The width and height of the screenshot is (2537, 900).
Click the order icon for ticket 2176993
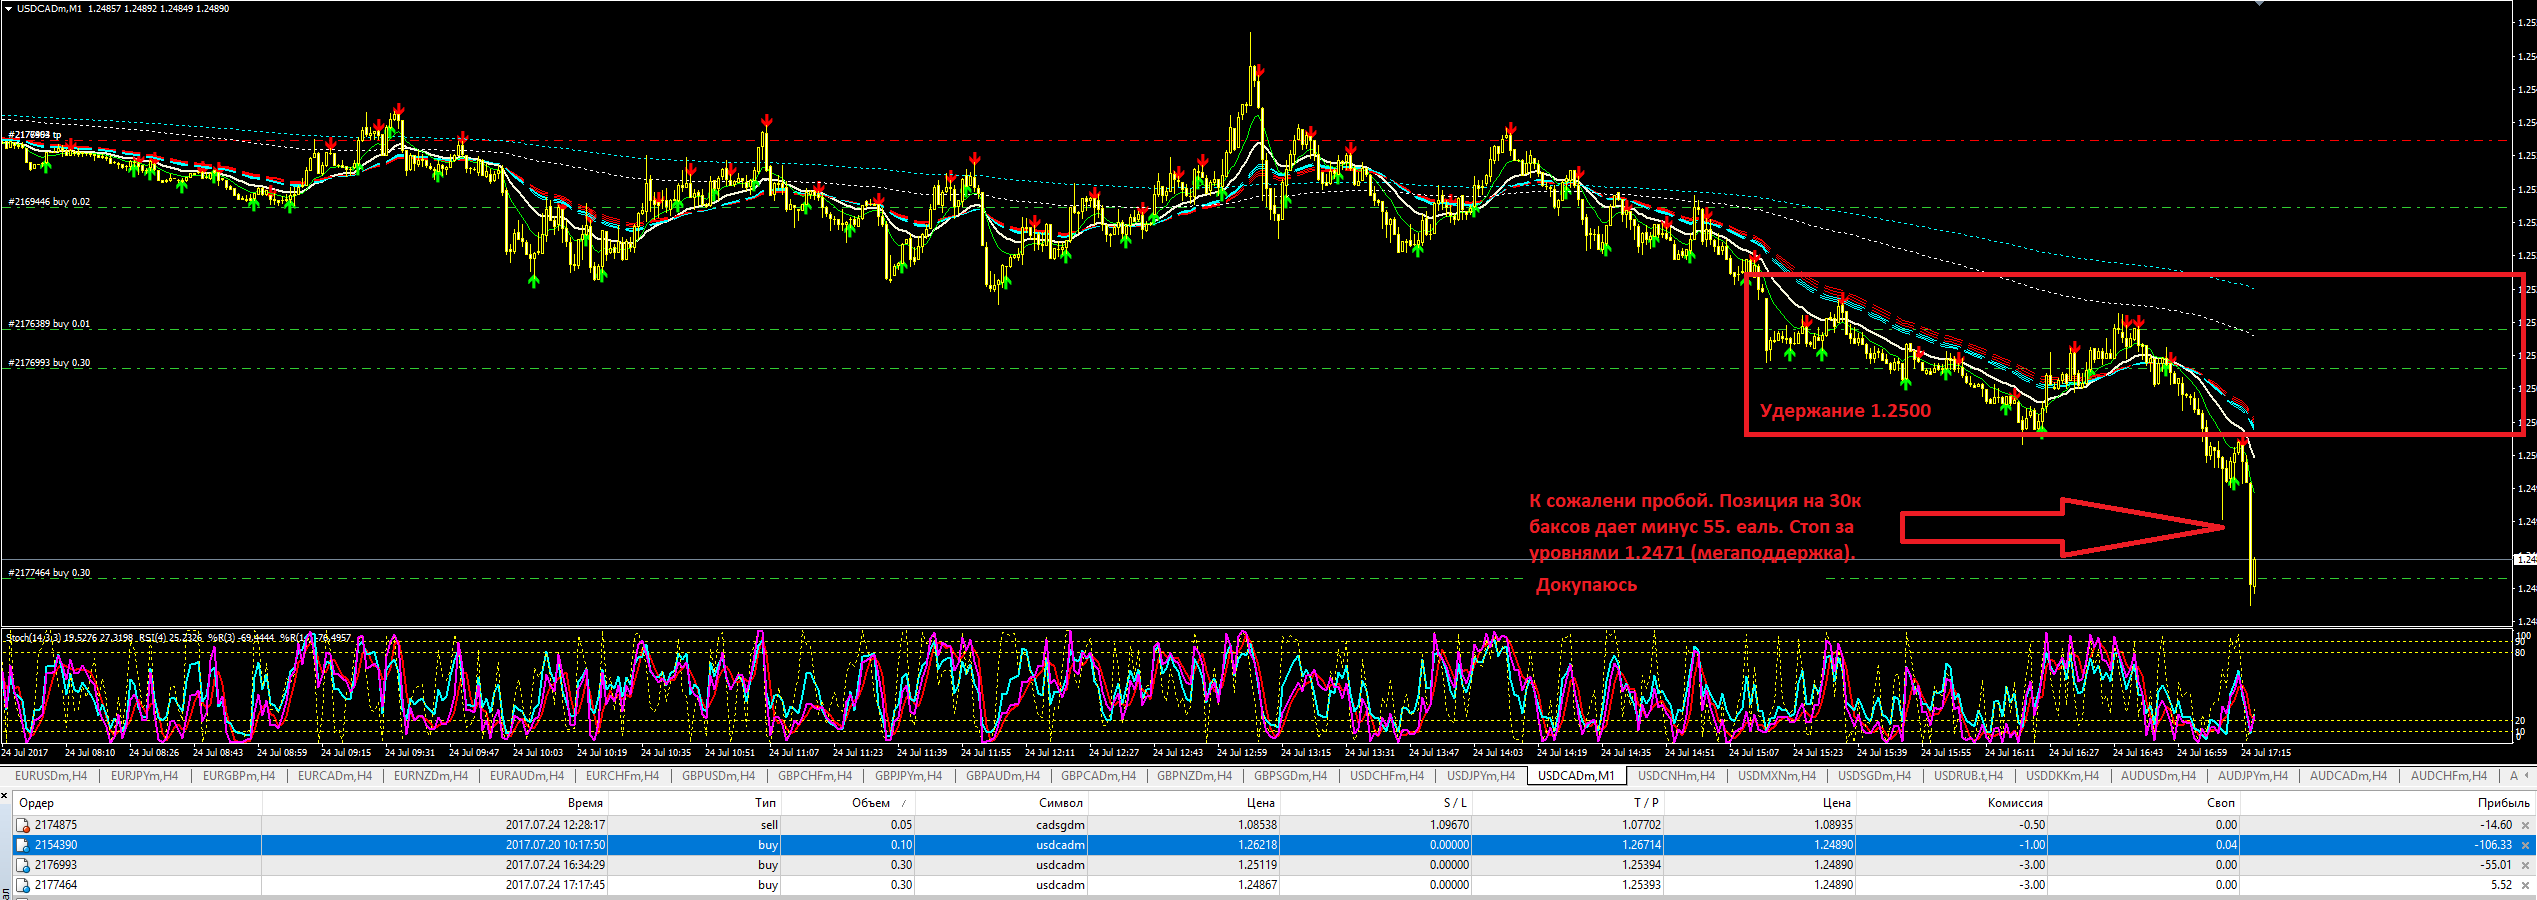tap(23, 865)
